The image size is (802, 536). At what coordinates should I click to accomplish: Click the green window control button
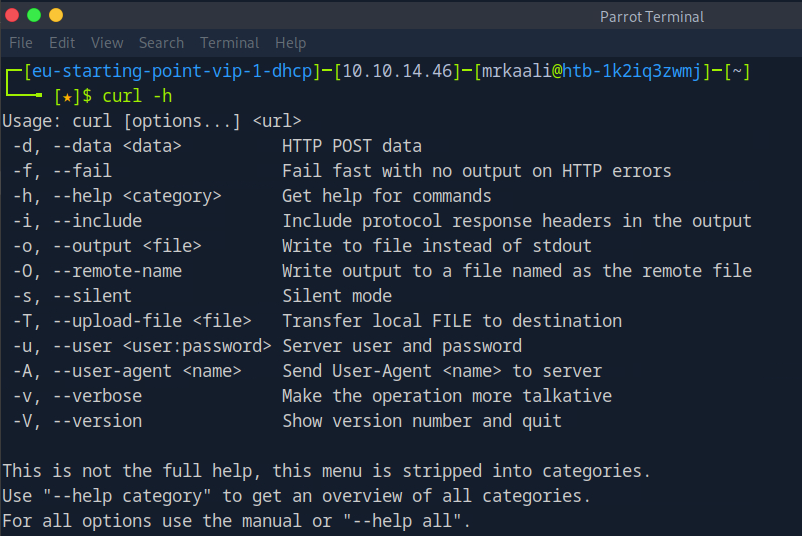click(x=34, y=15)
